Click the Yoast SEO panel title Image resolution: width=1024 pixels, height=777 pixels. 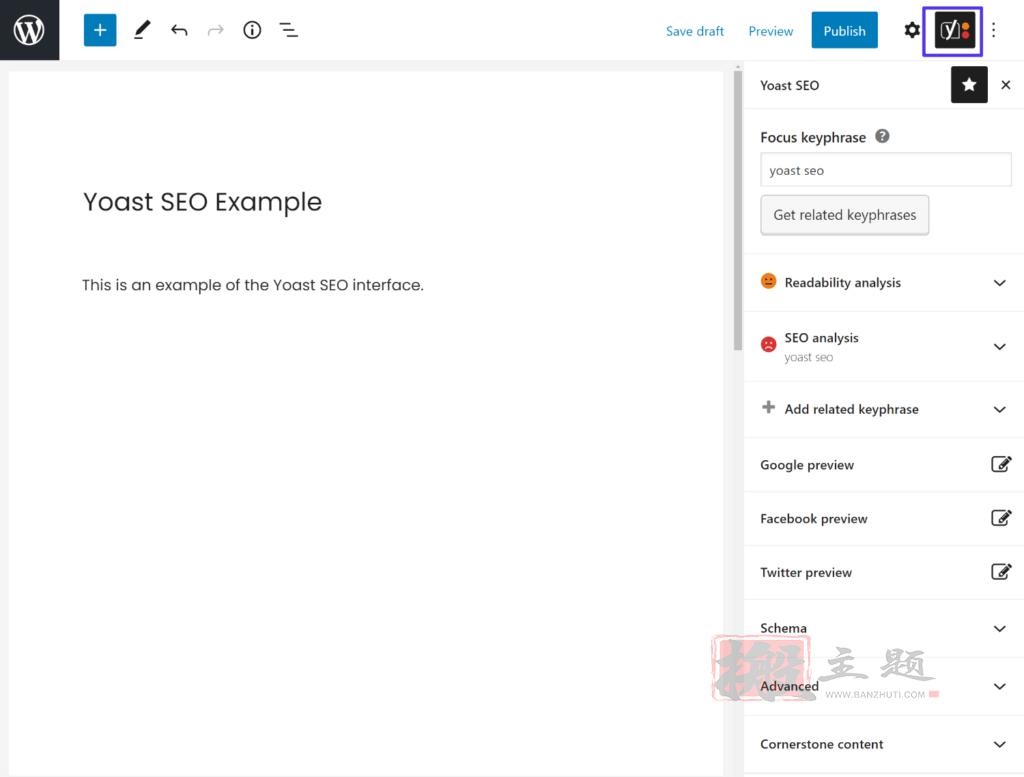790,86
